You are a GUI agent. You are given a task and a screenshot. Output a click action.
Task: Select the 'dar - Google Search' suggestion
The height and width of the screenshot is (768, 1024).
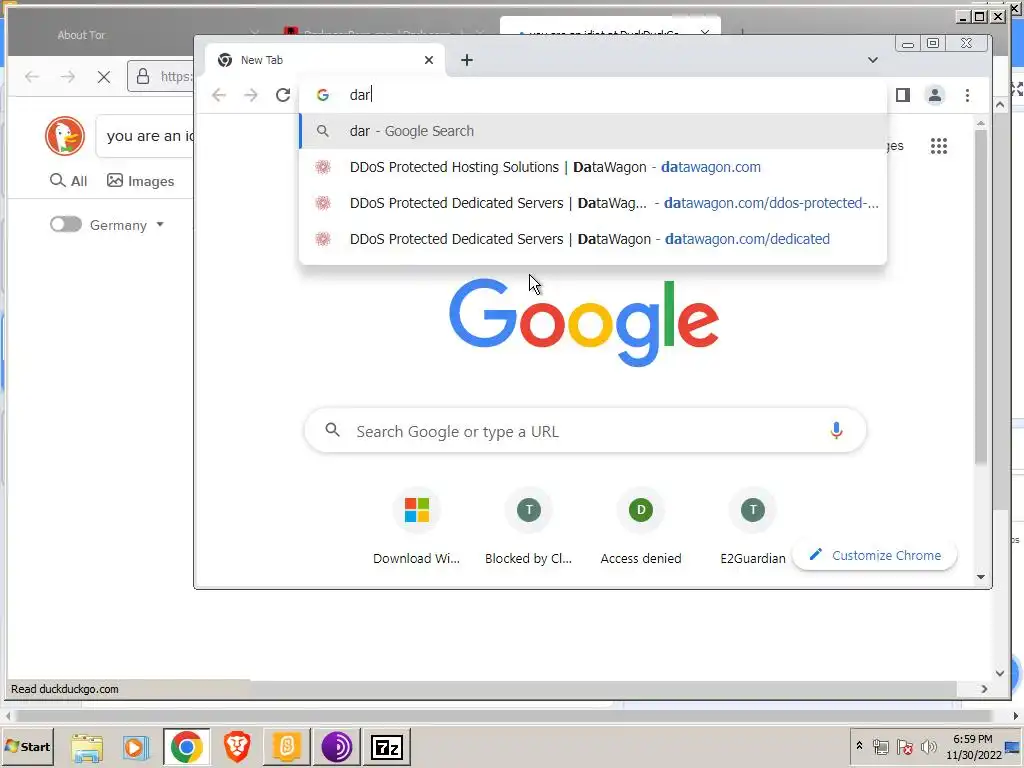(x=593, y=131)
